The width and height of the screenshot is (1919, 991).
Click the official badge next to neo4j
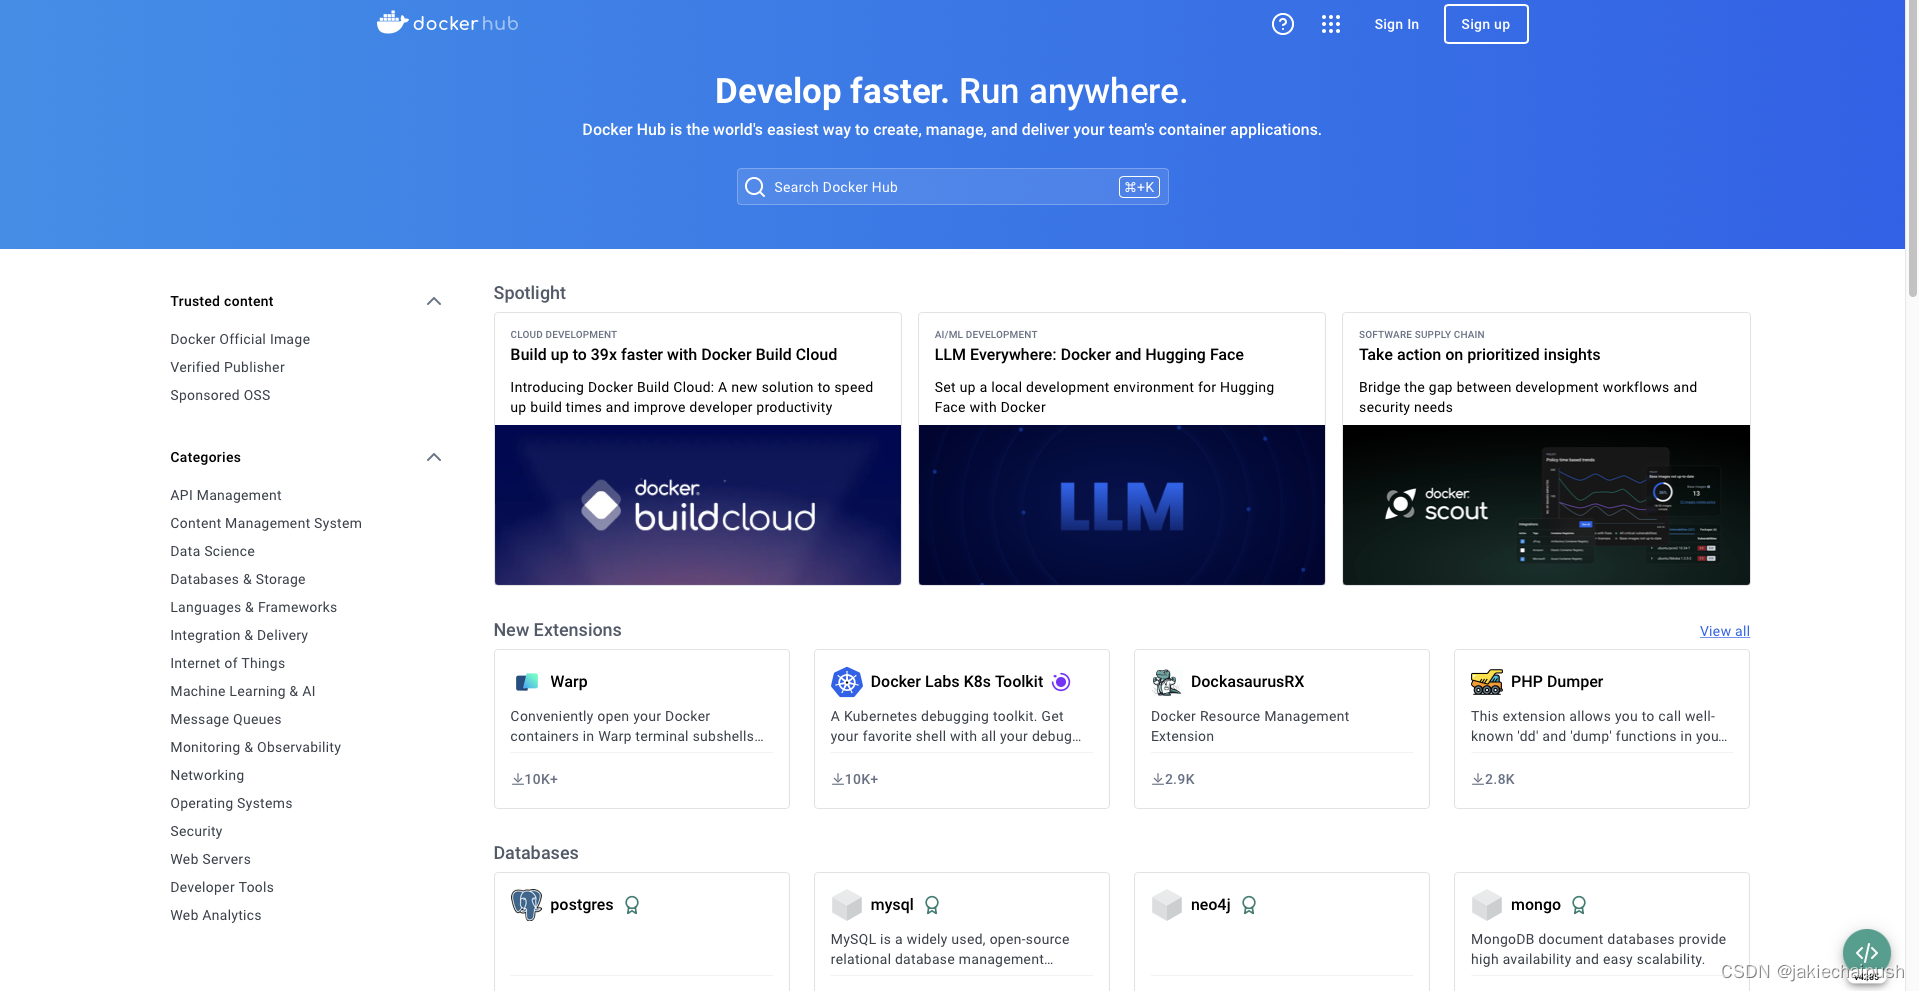click(x=1249, y=905)
